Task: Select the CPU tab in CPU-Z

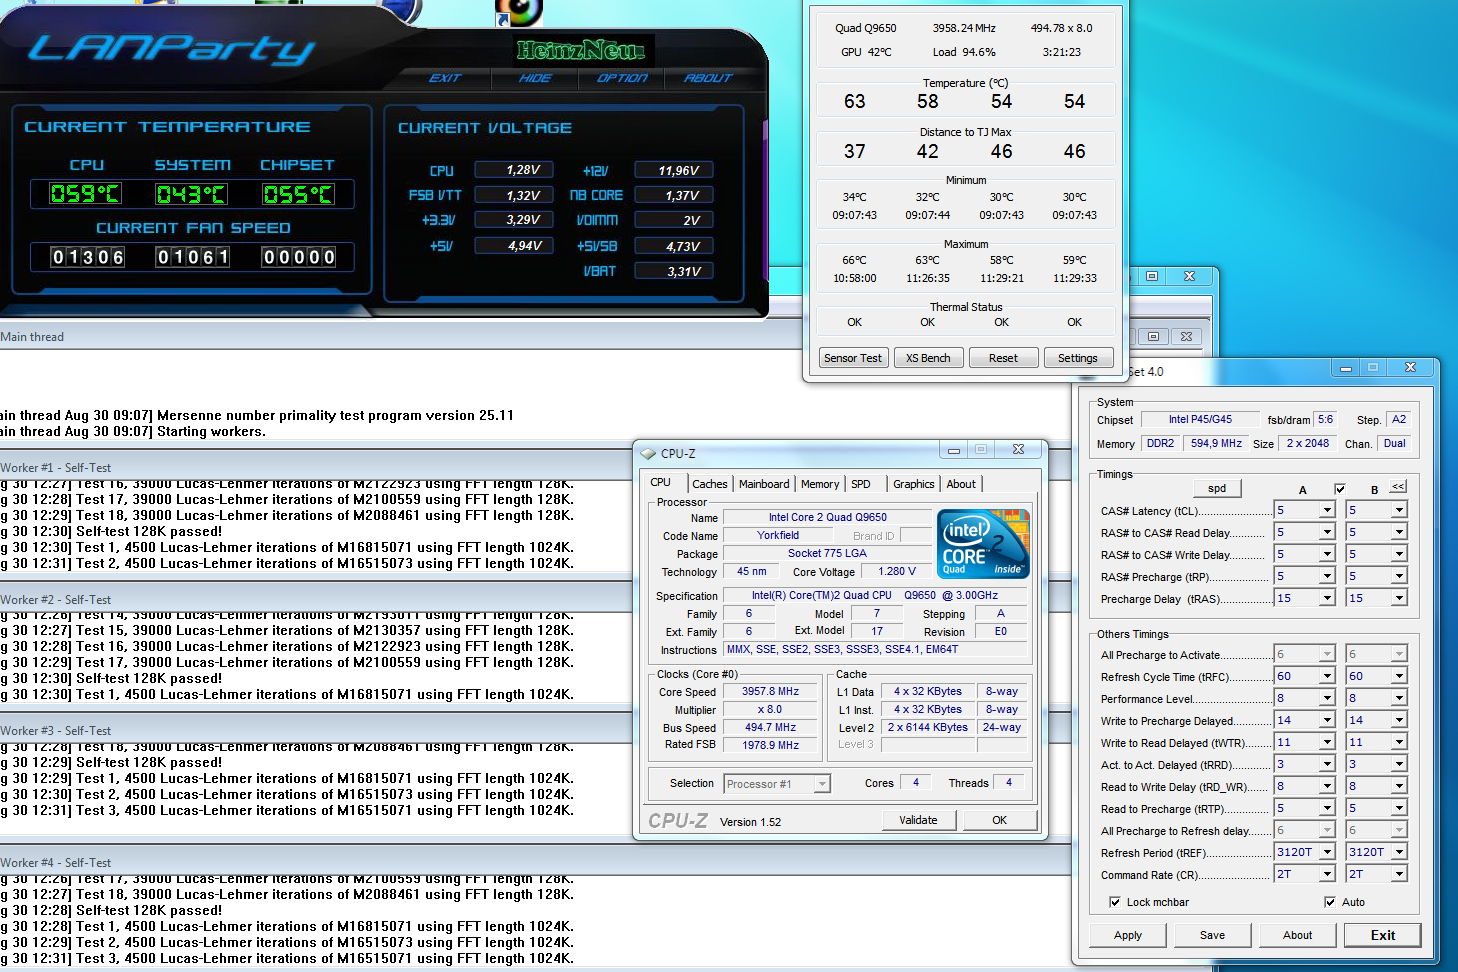Action: click(x=661, y=482)
